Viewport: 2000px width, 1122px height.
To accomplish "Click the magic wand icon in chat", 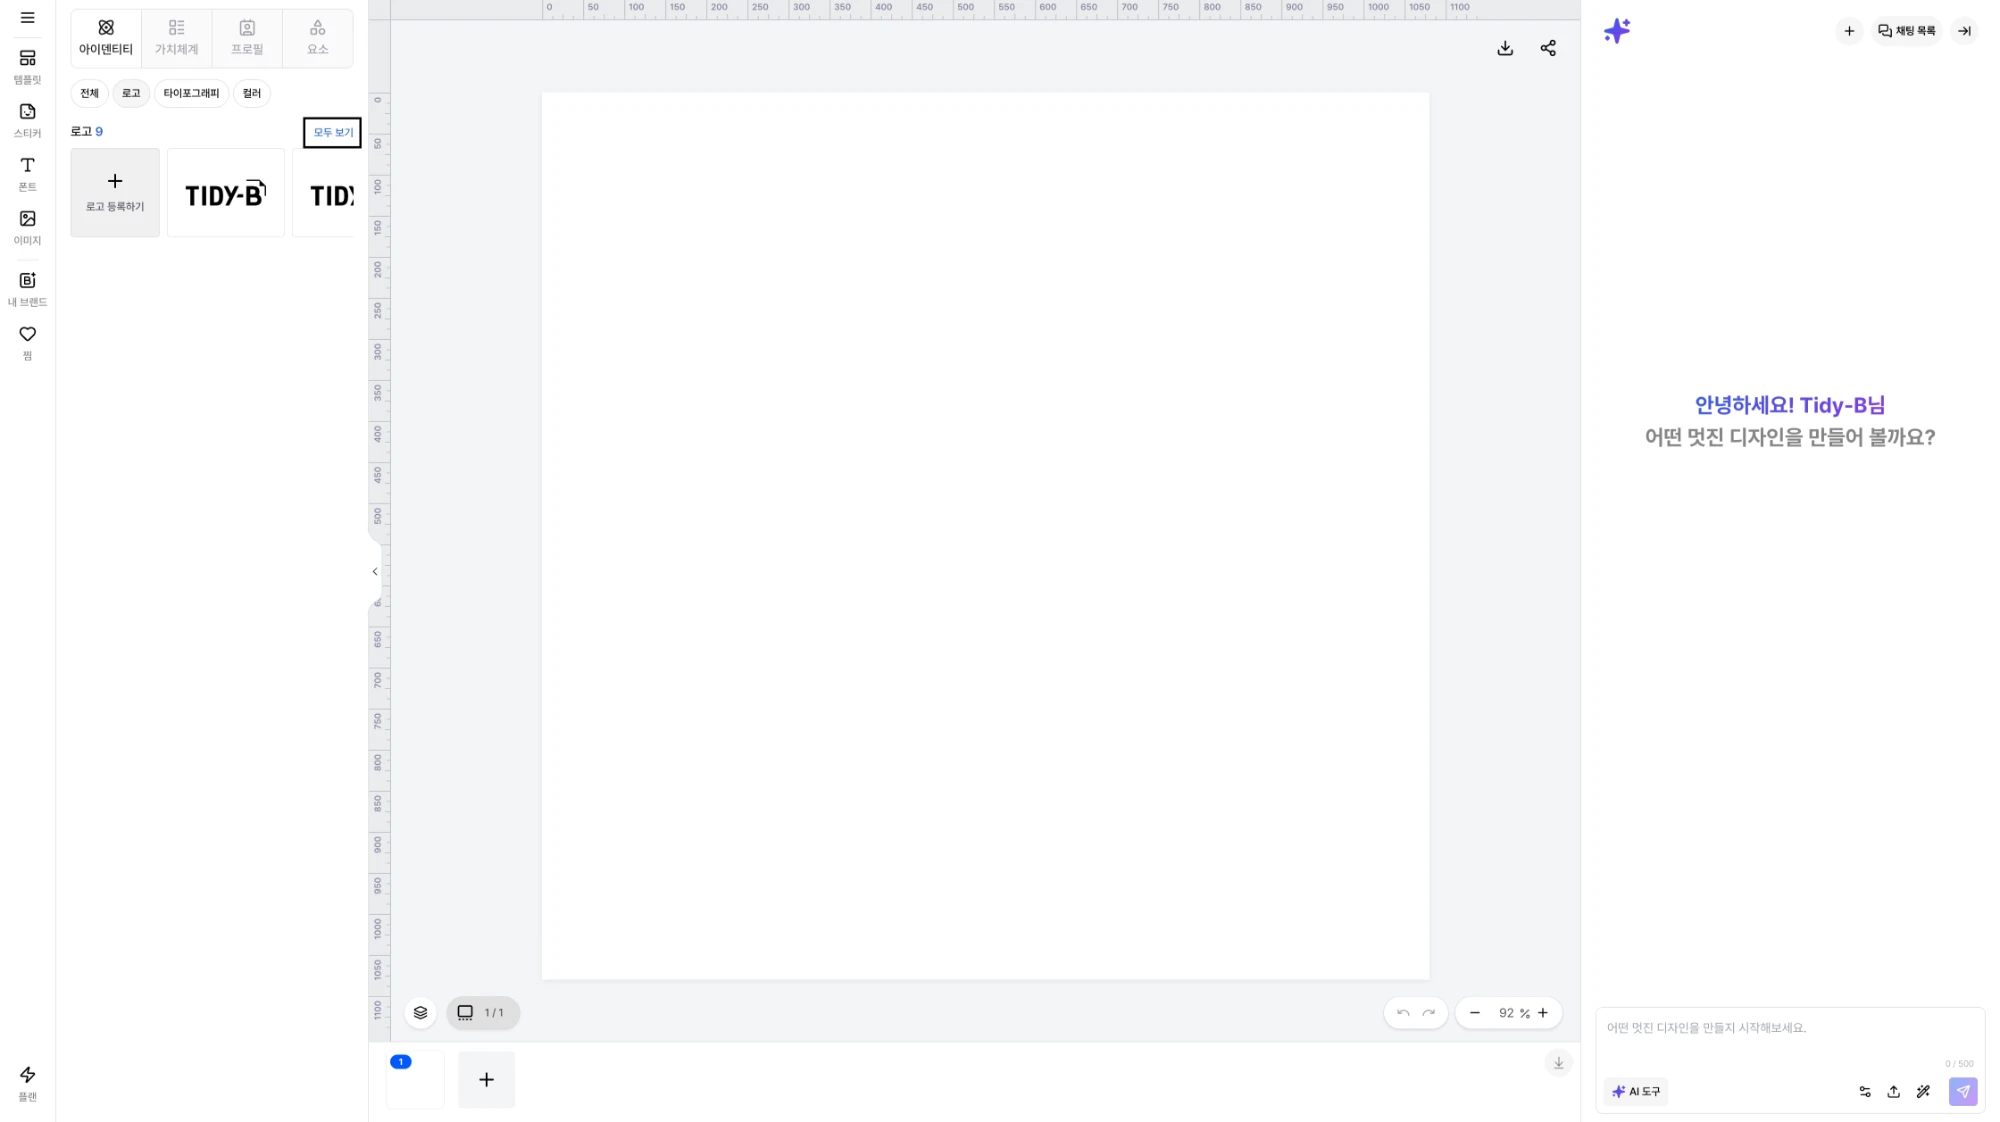I will (x=1923, y=1092).
